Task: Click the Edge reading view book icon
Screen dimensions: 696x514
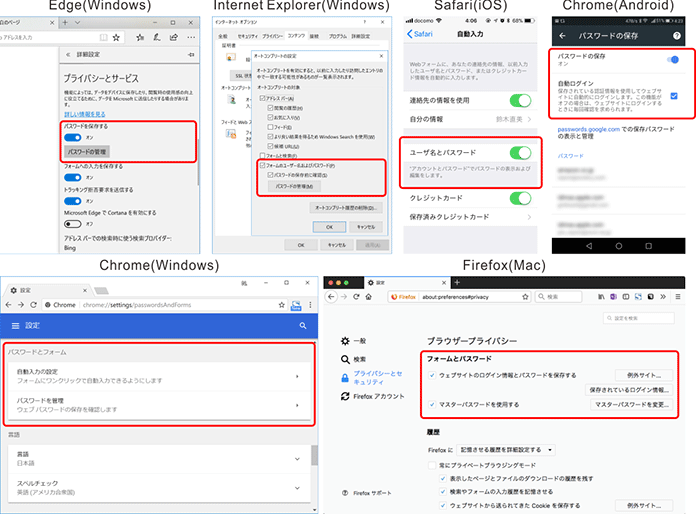Action: pos(103,38)
